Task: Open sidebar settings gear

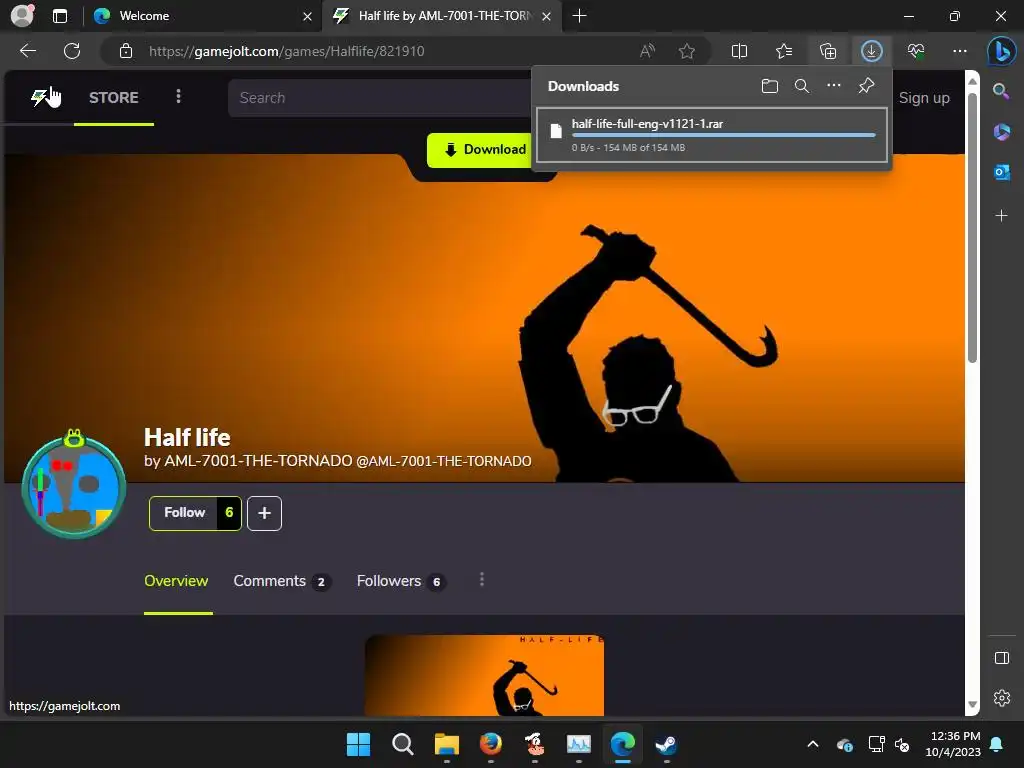Action: [x=1001, y=698]
